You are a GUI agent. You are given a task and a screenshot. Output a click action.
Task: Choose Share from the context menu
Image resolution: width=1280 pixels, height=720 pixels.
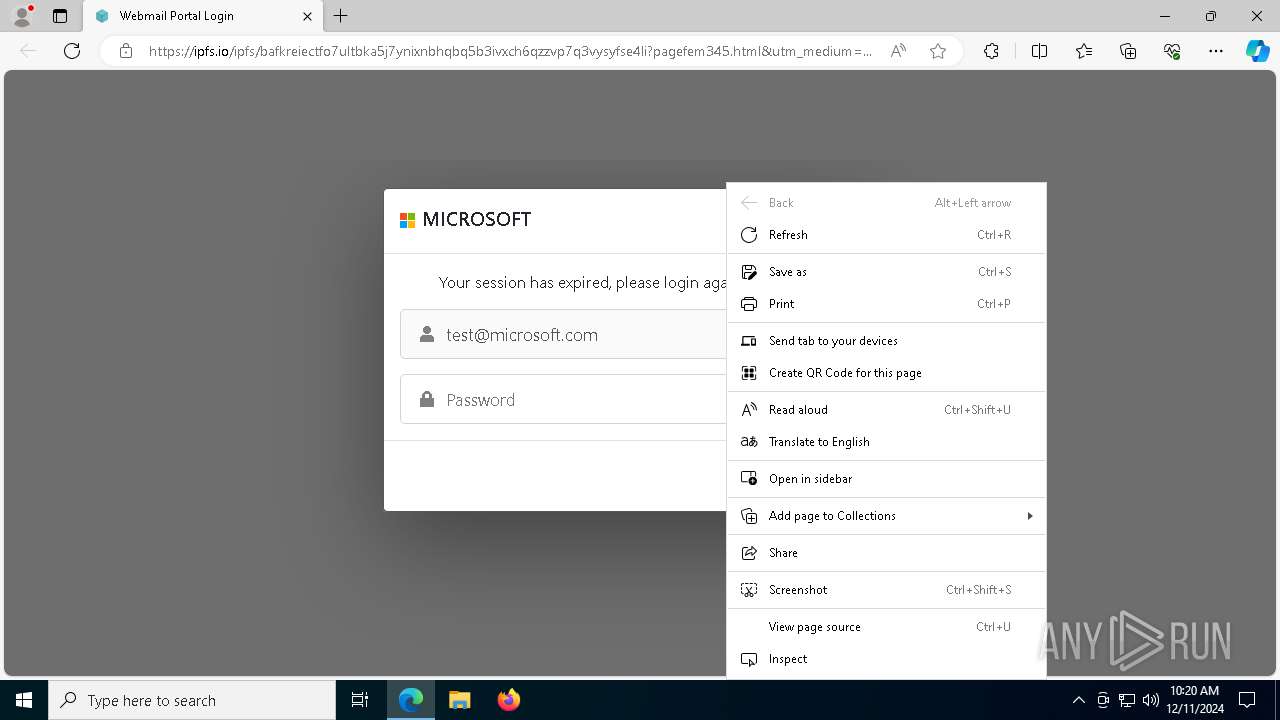point(886,553)
